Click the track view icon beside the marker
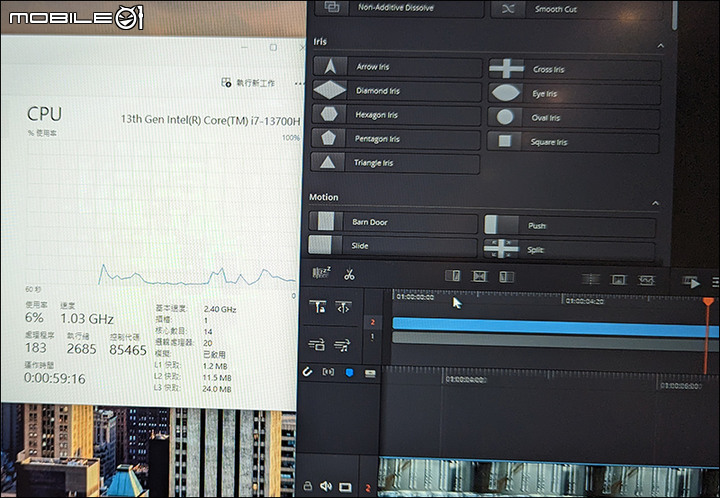 [370, 374]
